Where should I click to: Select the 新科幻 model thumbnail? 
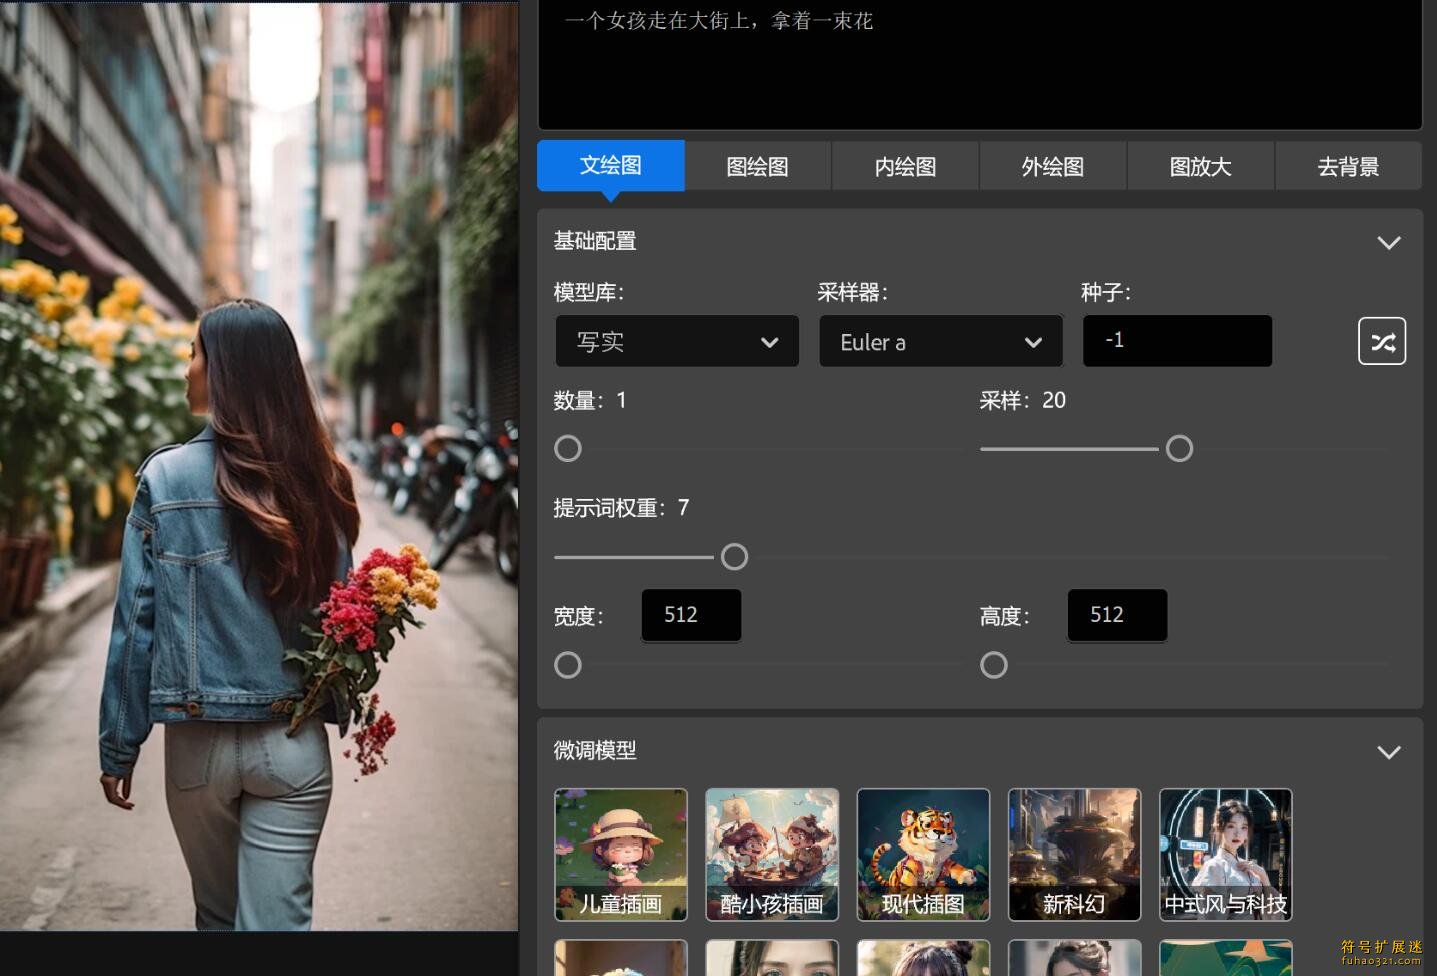1074,854
